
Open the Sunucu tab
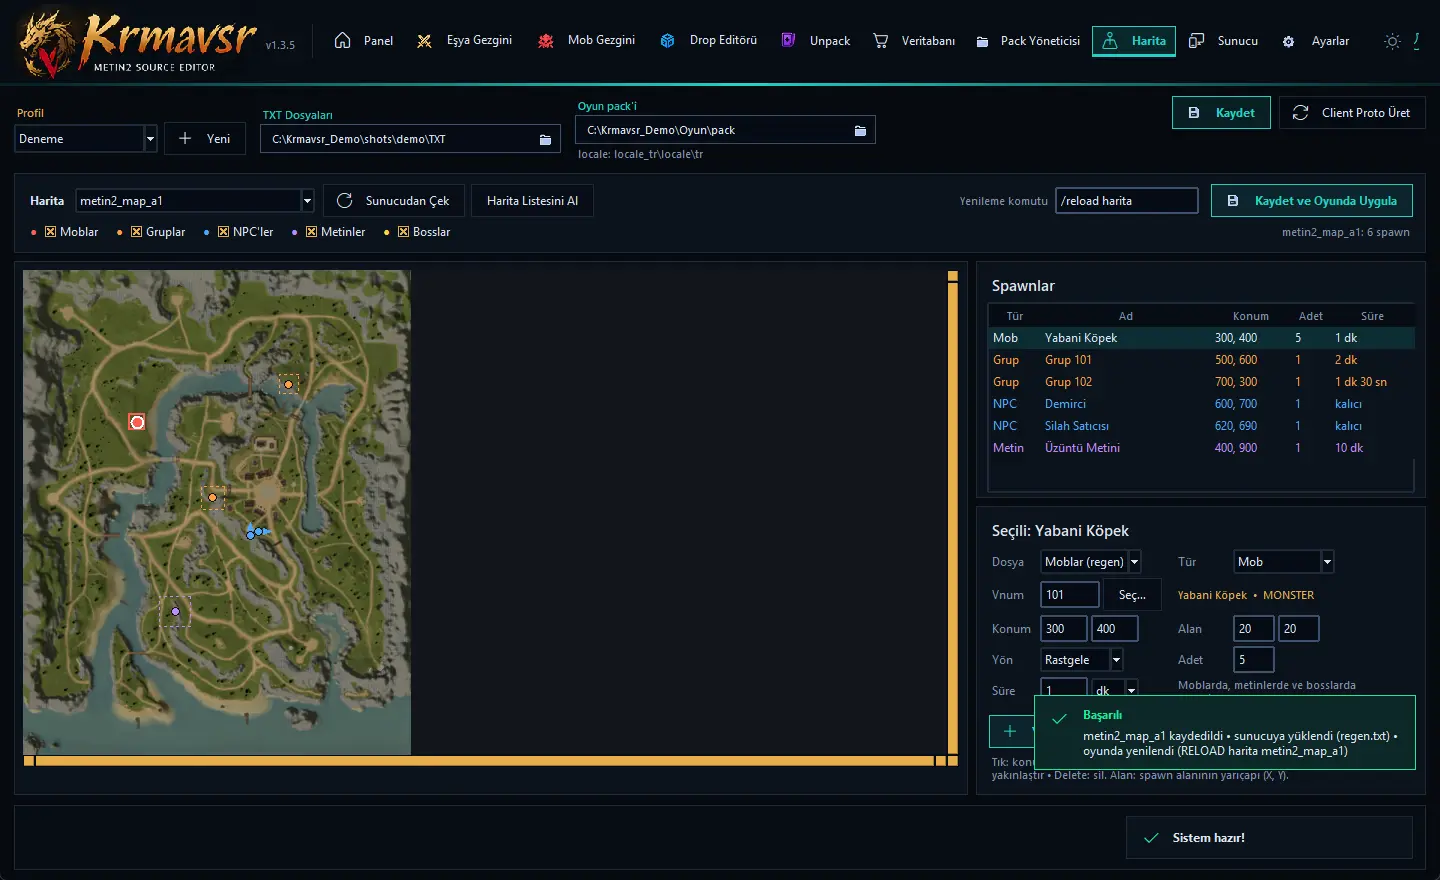[x=1224, y=41]
